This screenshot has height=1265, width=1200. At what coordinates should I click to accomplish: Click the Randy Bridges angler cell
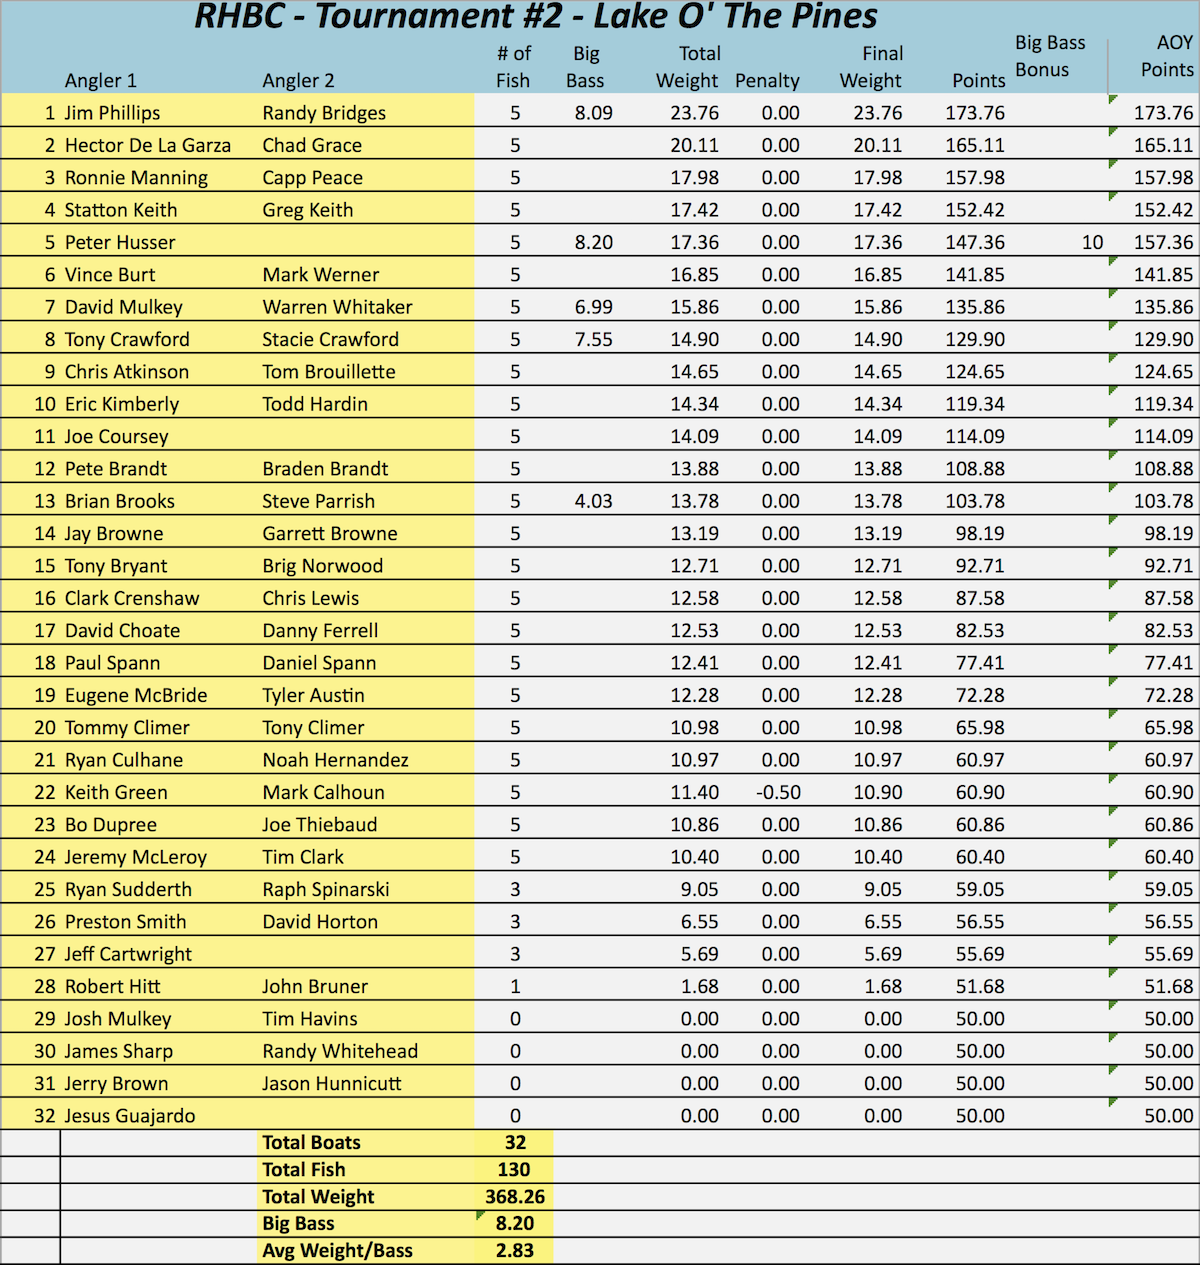tap(324, 113)
